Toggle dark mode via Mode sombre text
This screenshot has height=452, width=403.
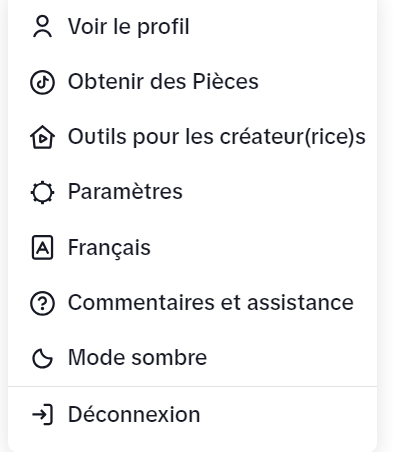click(x=137, y=357)
